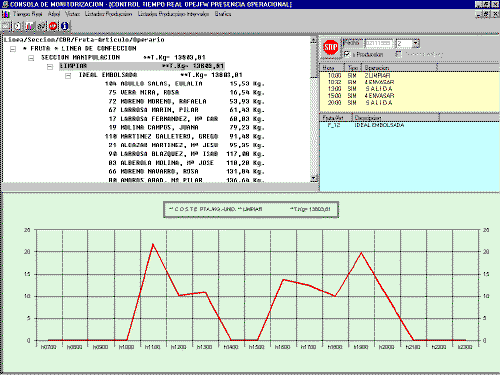Image resolution: width=500 pixels, height=375 pixels.
Task: Click the Operacion column header
Action: pyautogui.click(x=399, y=67)
